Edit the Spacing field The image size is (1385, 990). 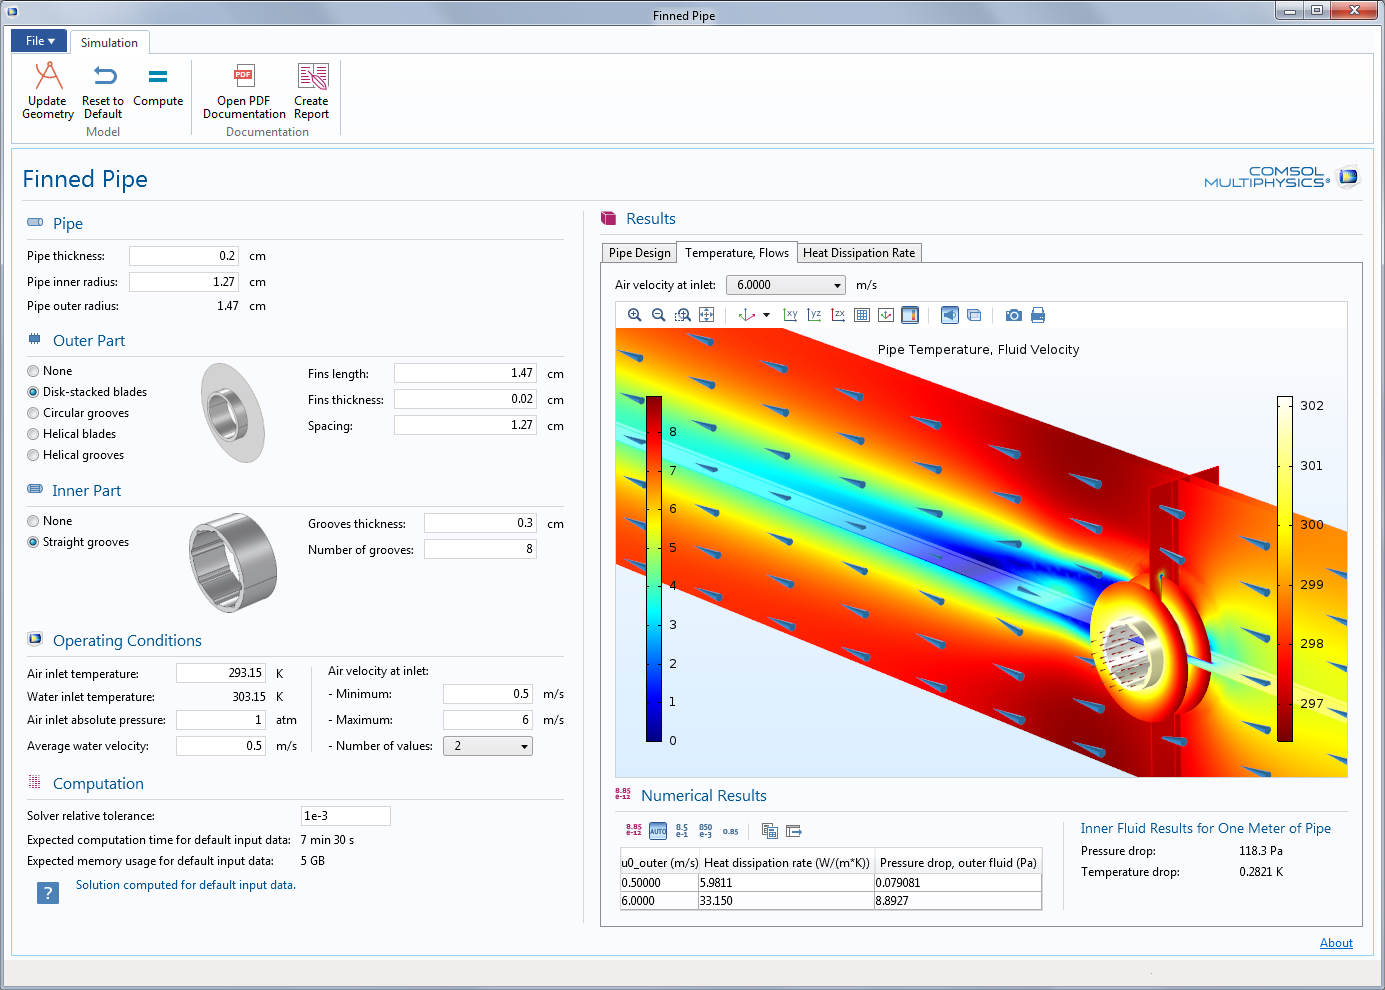465,425
